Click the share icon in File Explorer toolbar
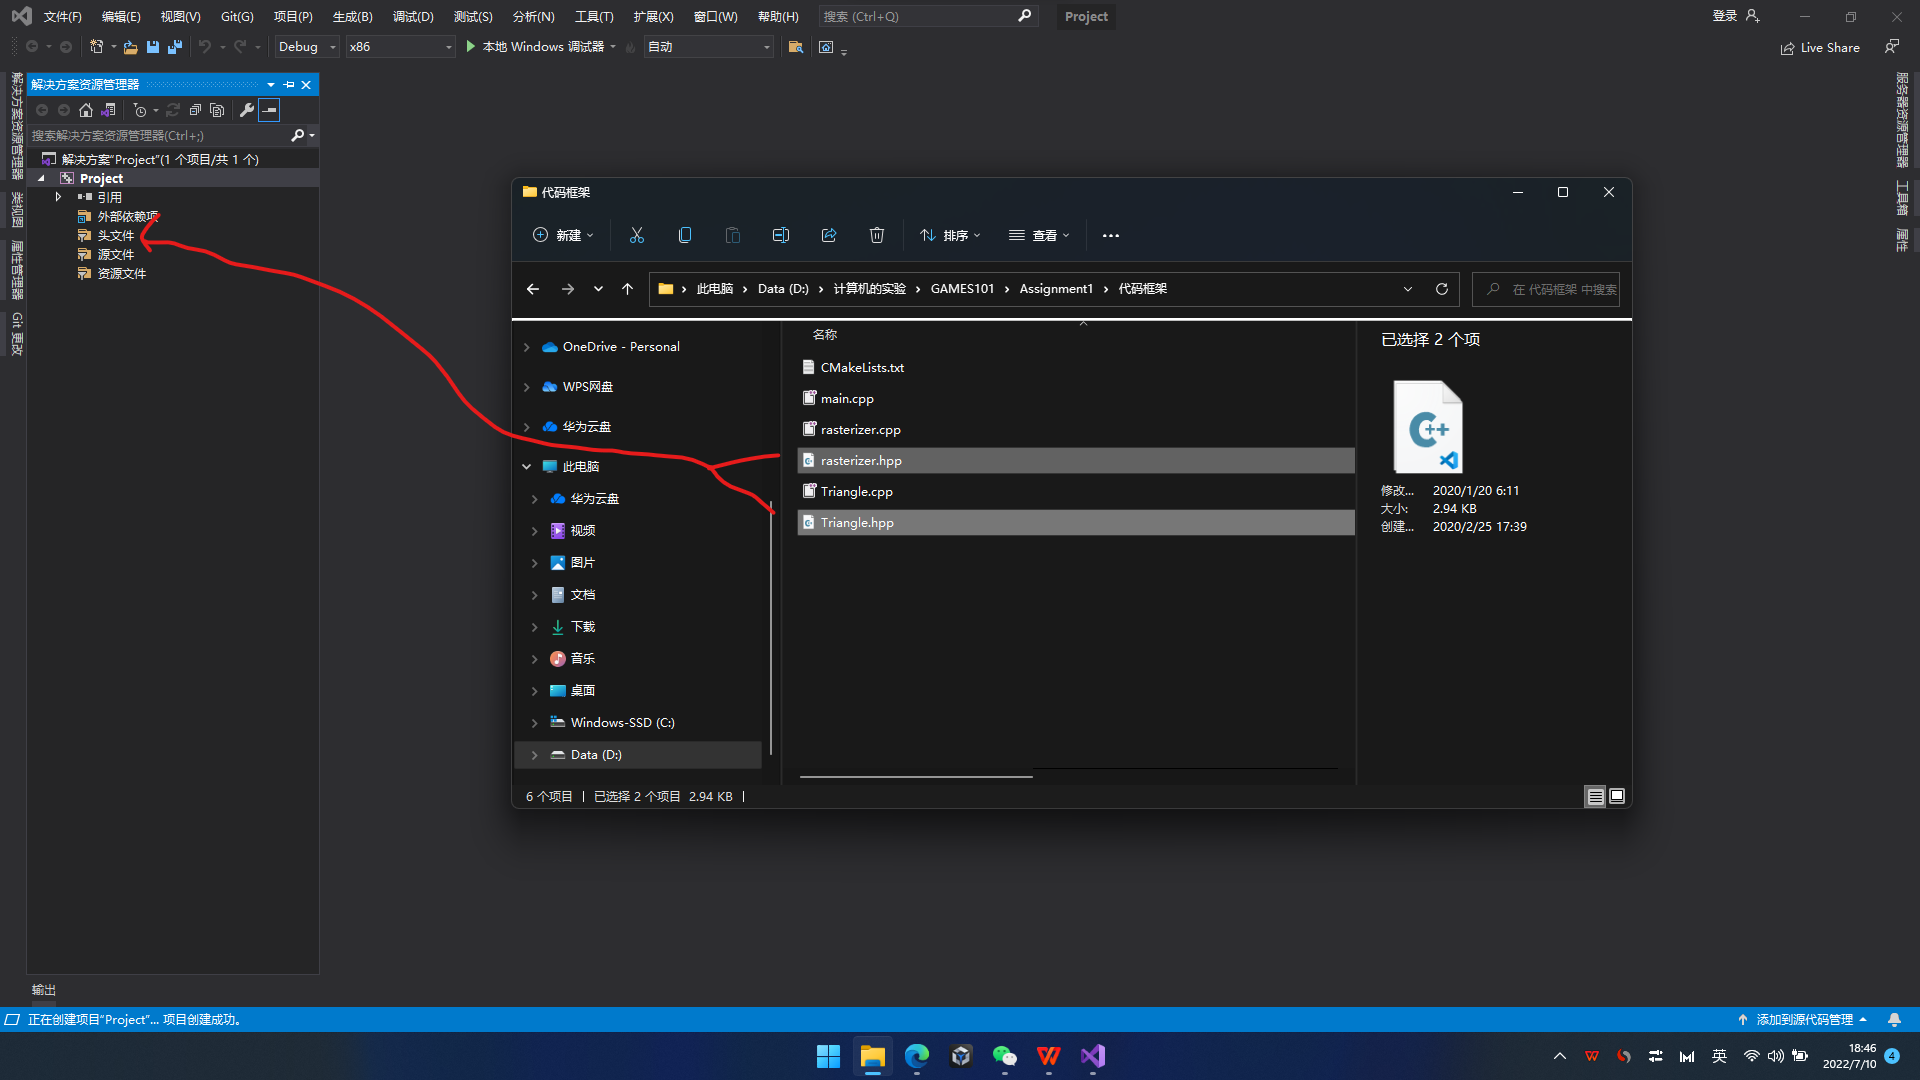Screen dimensions: 1920x1080 pos(829,235)
